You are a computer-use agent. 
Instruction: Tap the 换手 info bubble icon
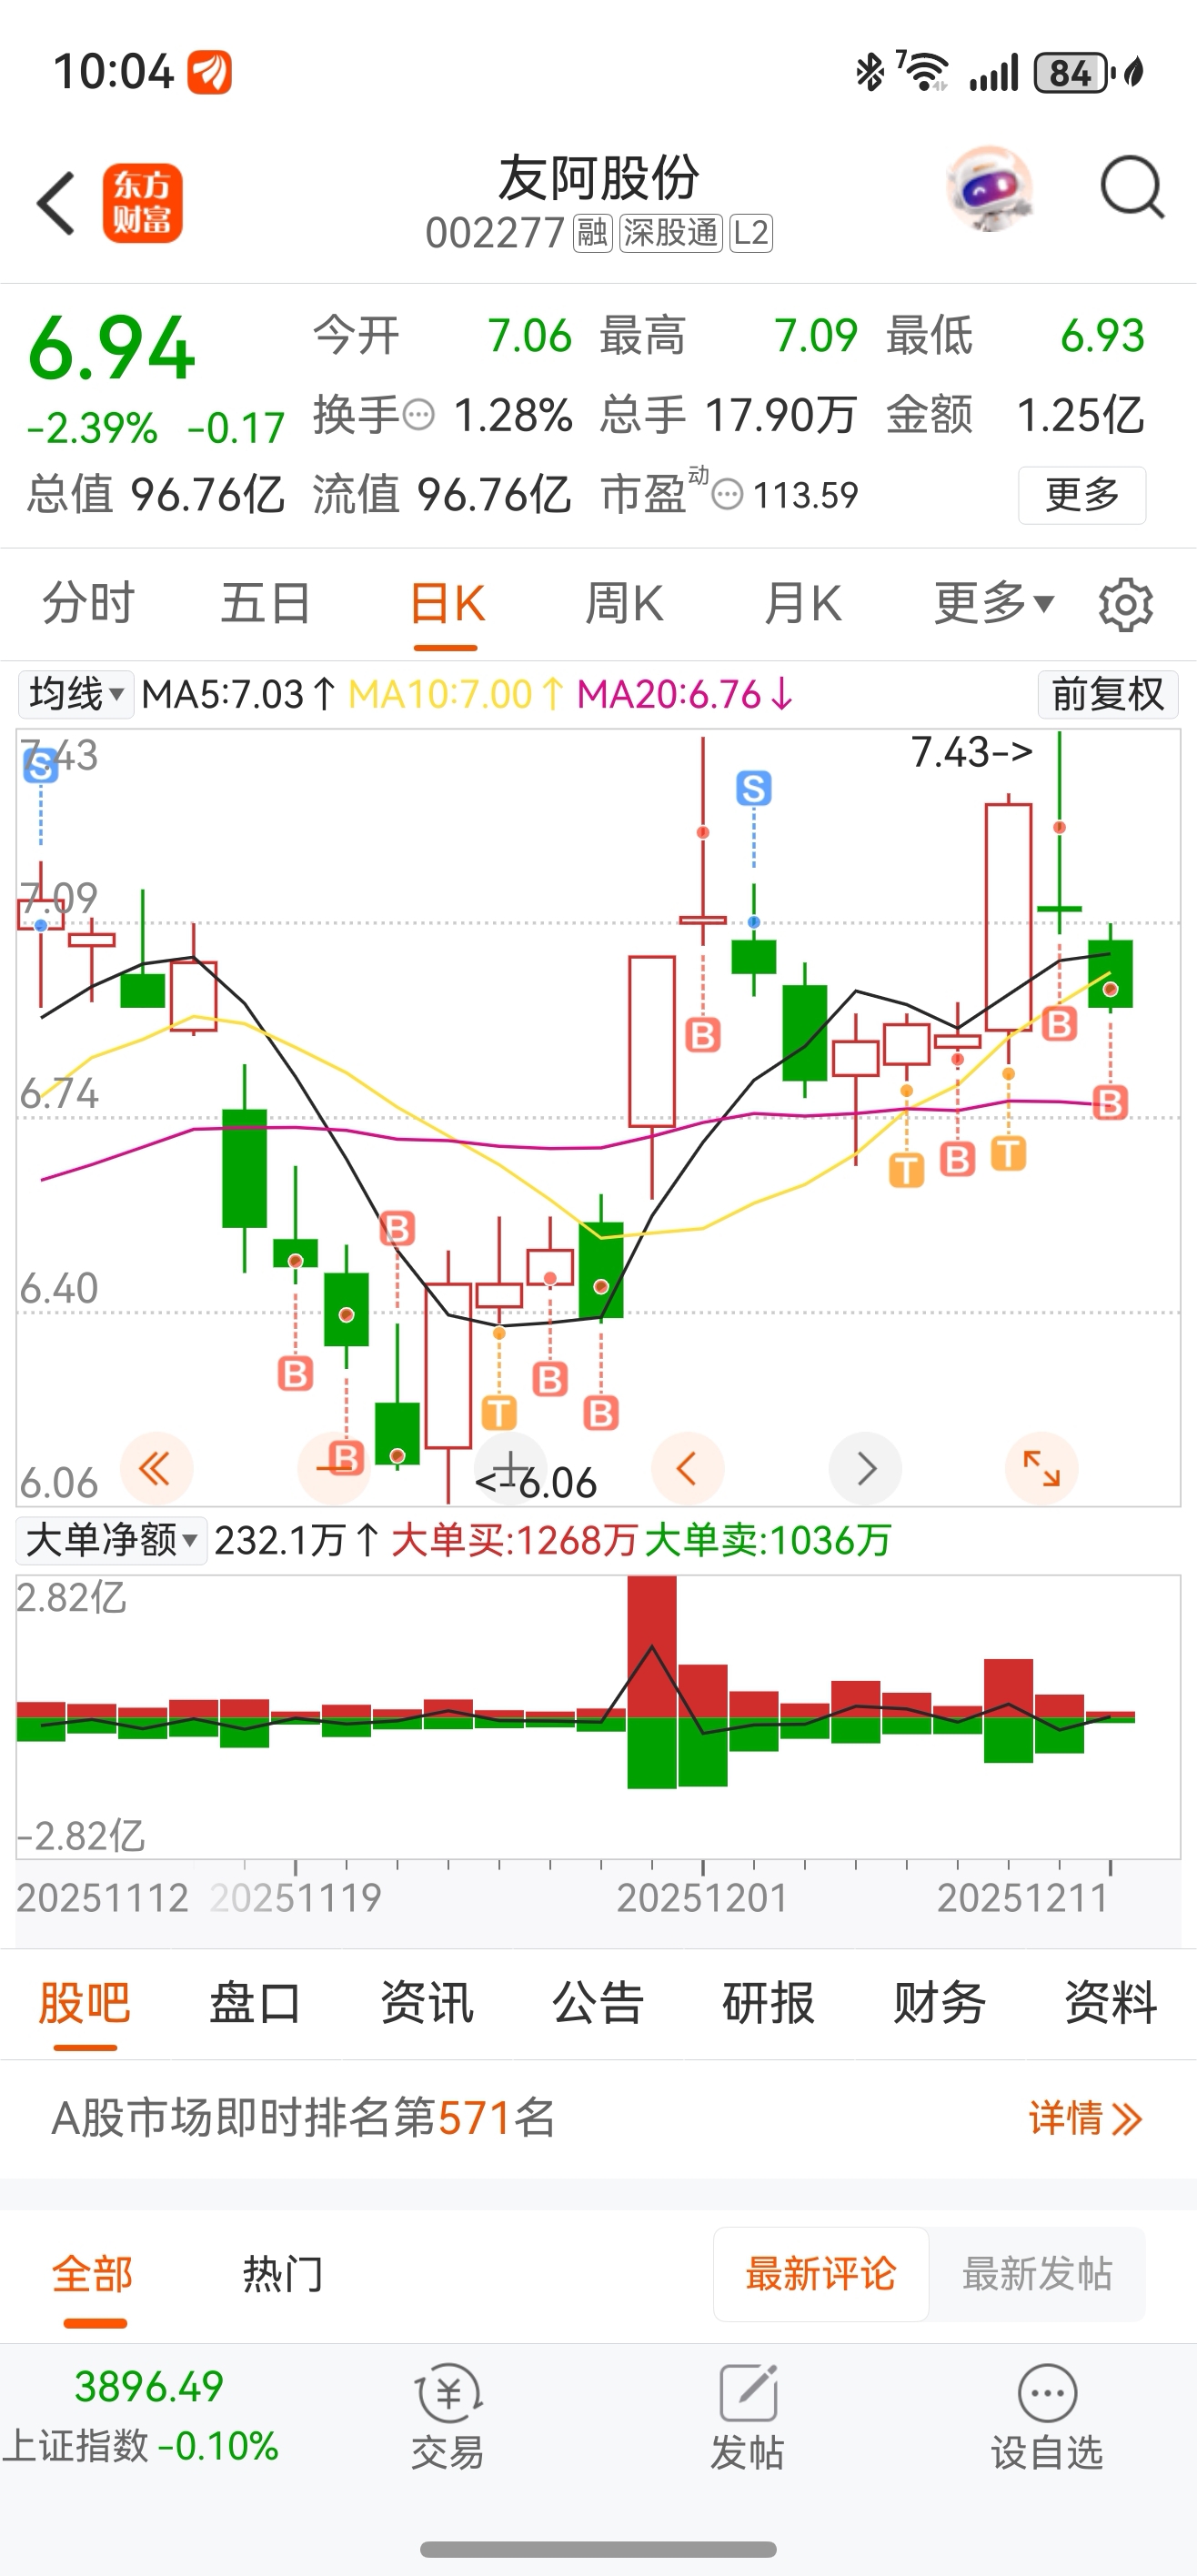click(418, 414)
